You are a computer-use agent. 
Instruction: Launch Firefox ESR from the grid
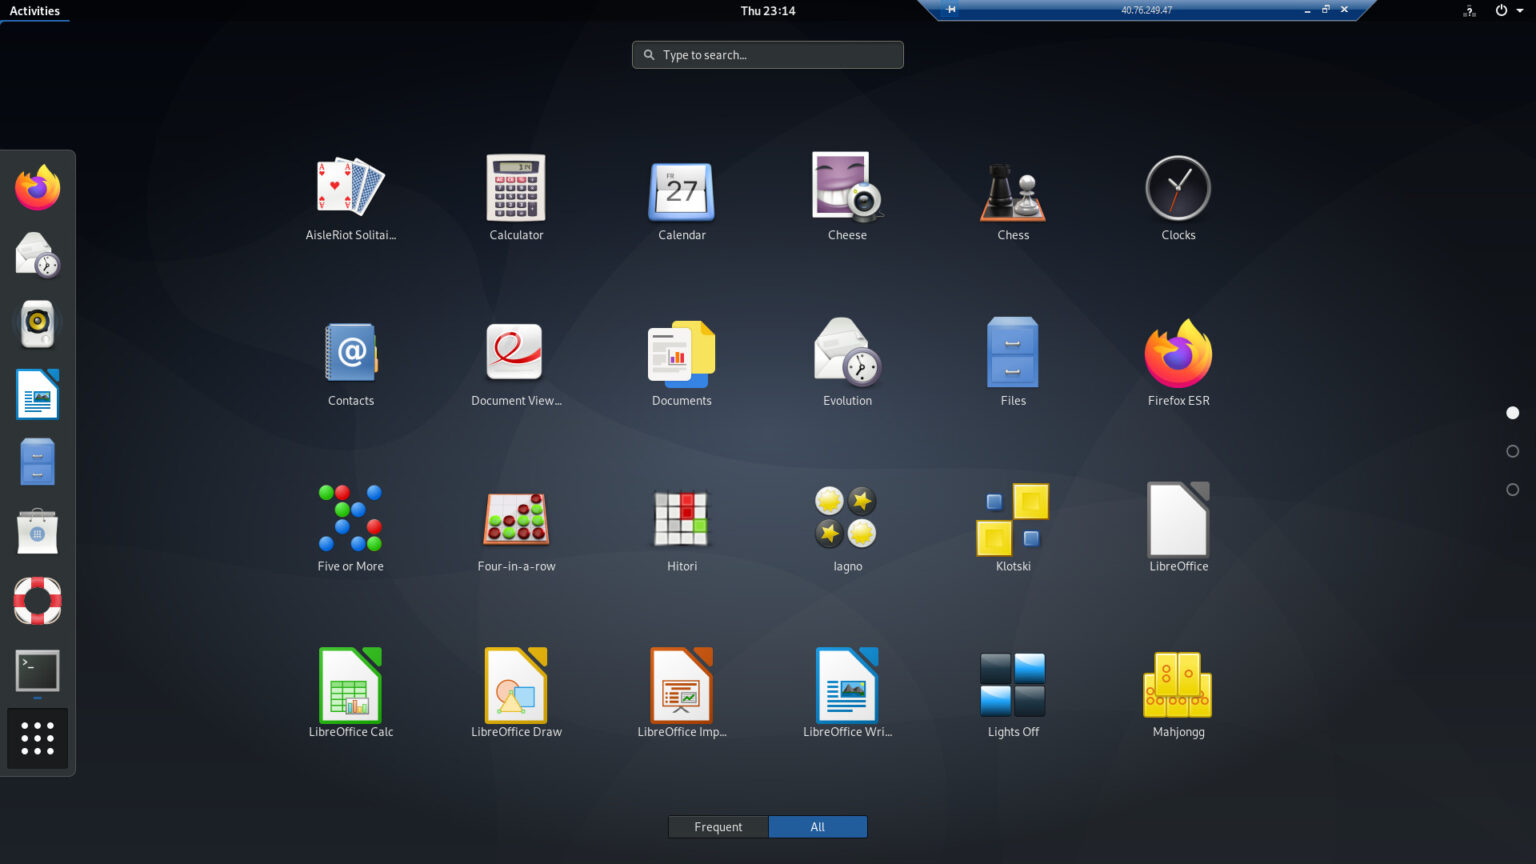1178,364
